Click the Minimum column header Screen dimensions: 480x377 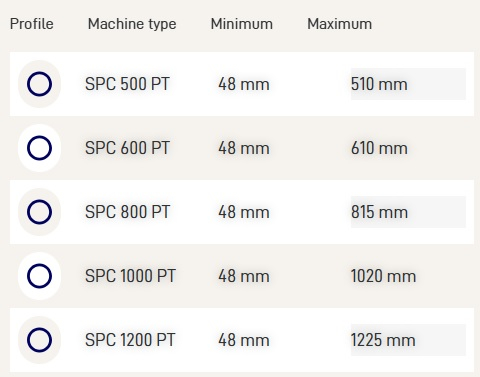pyautogui.click(x=242, y=24)
